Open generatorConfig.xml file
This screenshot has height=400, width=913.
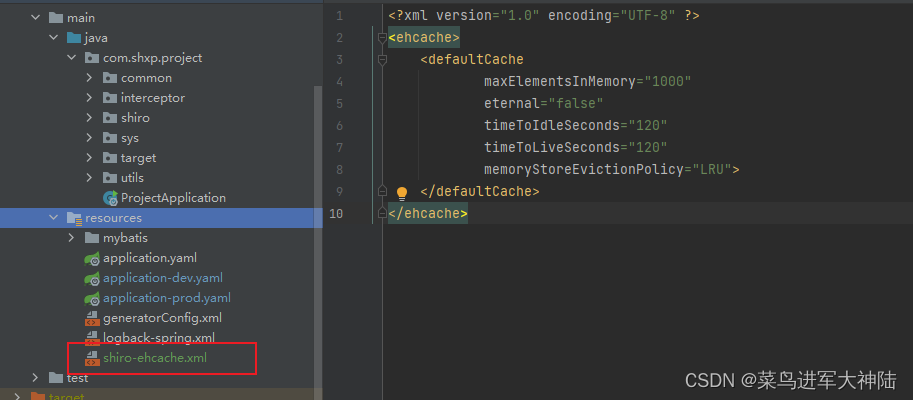162,318
